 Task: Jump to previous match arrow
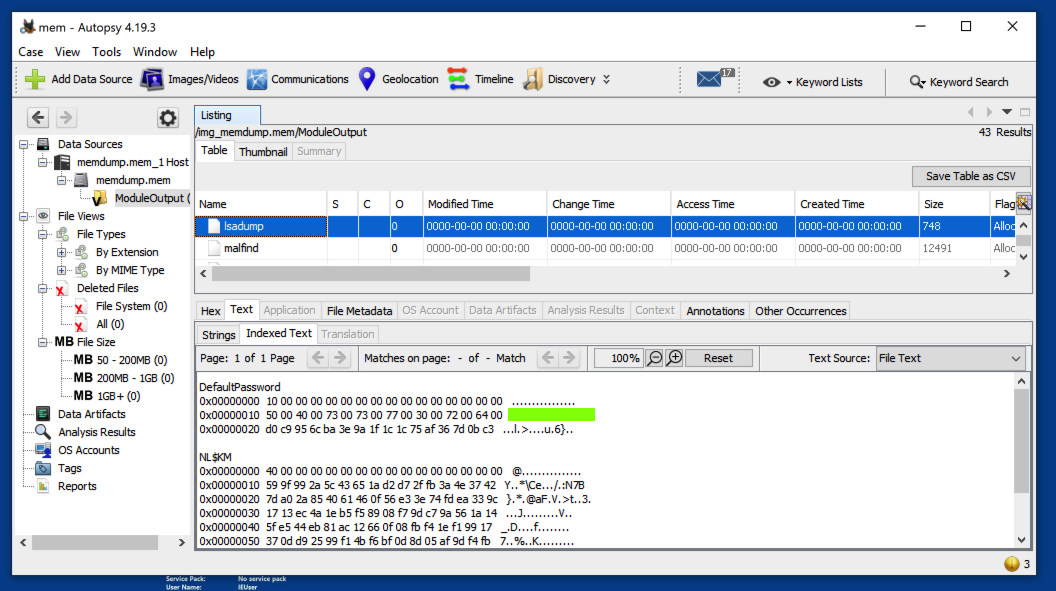pos(548,358)
